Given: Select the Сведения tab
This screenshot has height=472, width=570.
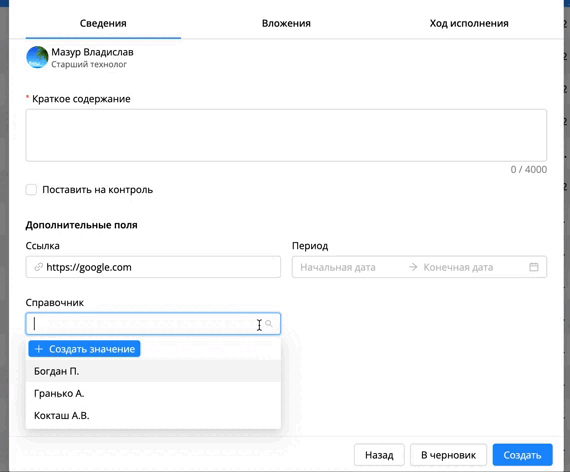Looking at the screenshot, I should (x=103, y=23).
